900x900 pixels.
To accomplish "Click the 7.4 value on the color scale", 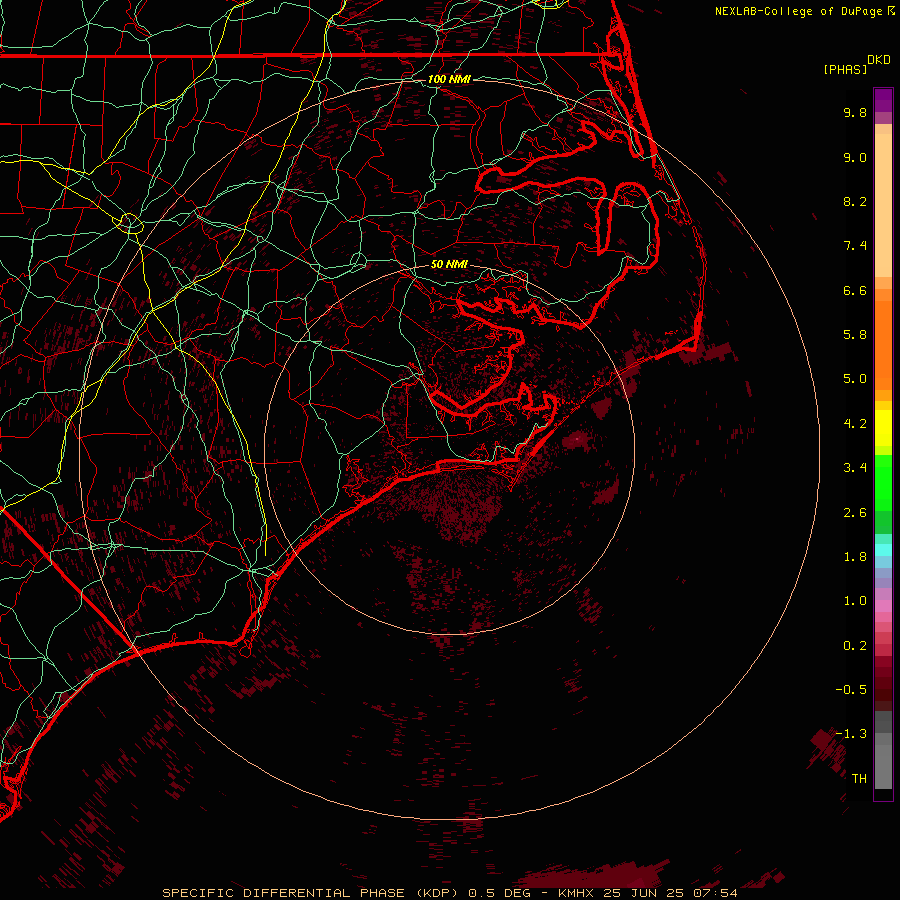I will 855,246.
